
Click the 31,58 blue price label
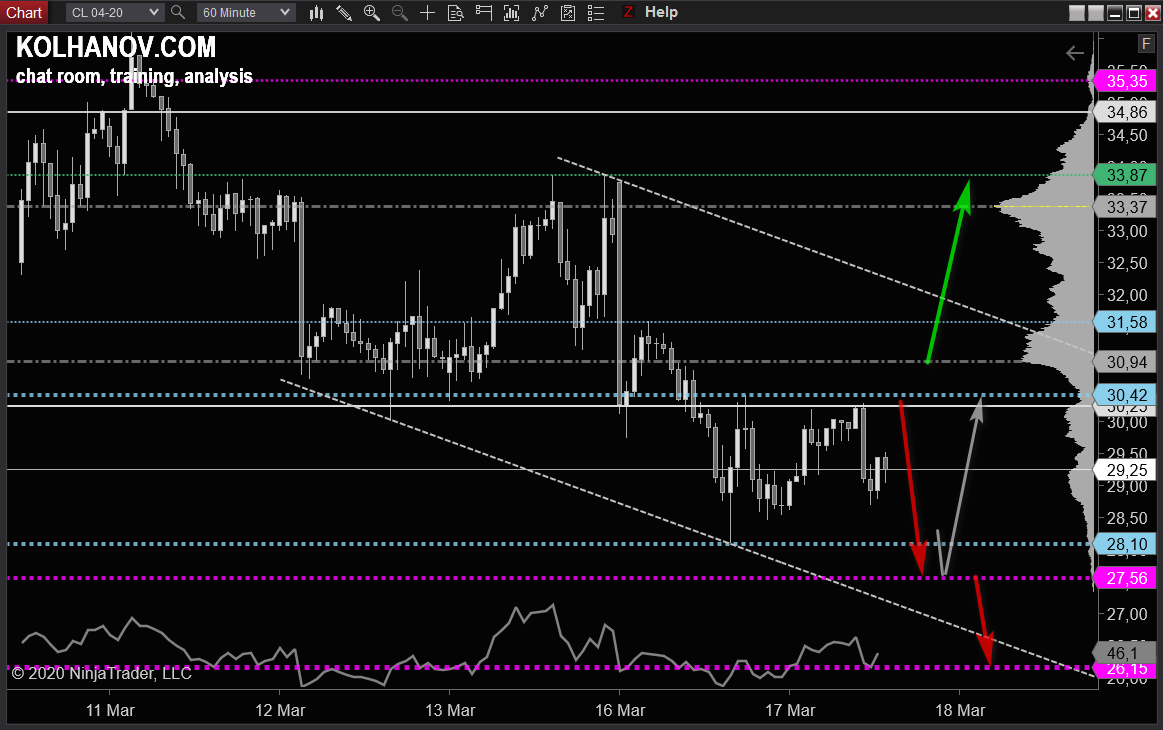pos(1126,322)
